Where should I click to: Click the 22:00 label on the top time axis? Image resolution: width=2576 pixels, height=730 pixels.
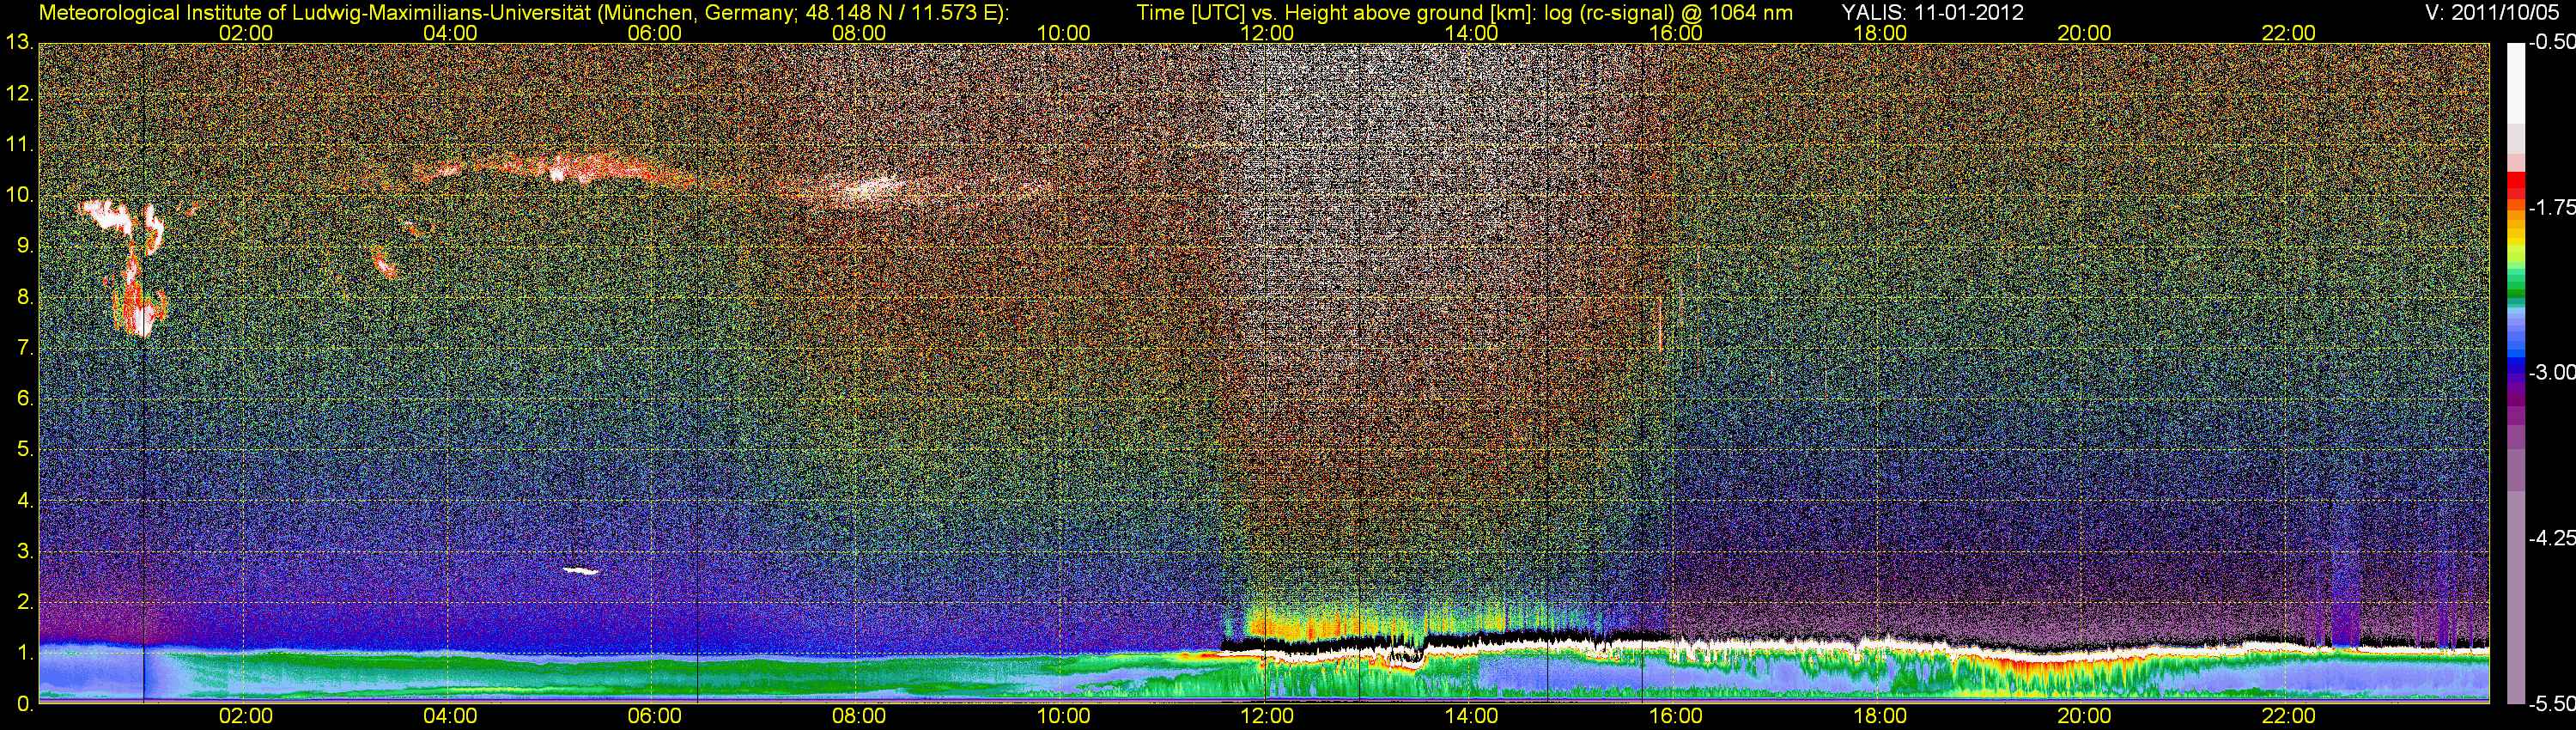point(2288,33)
